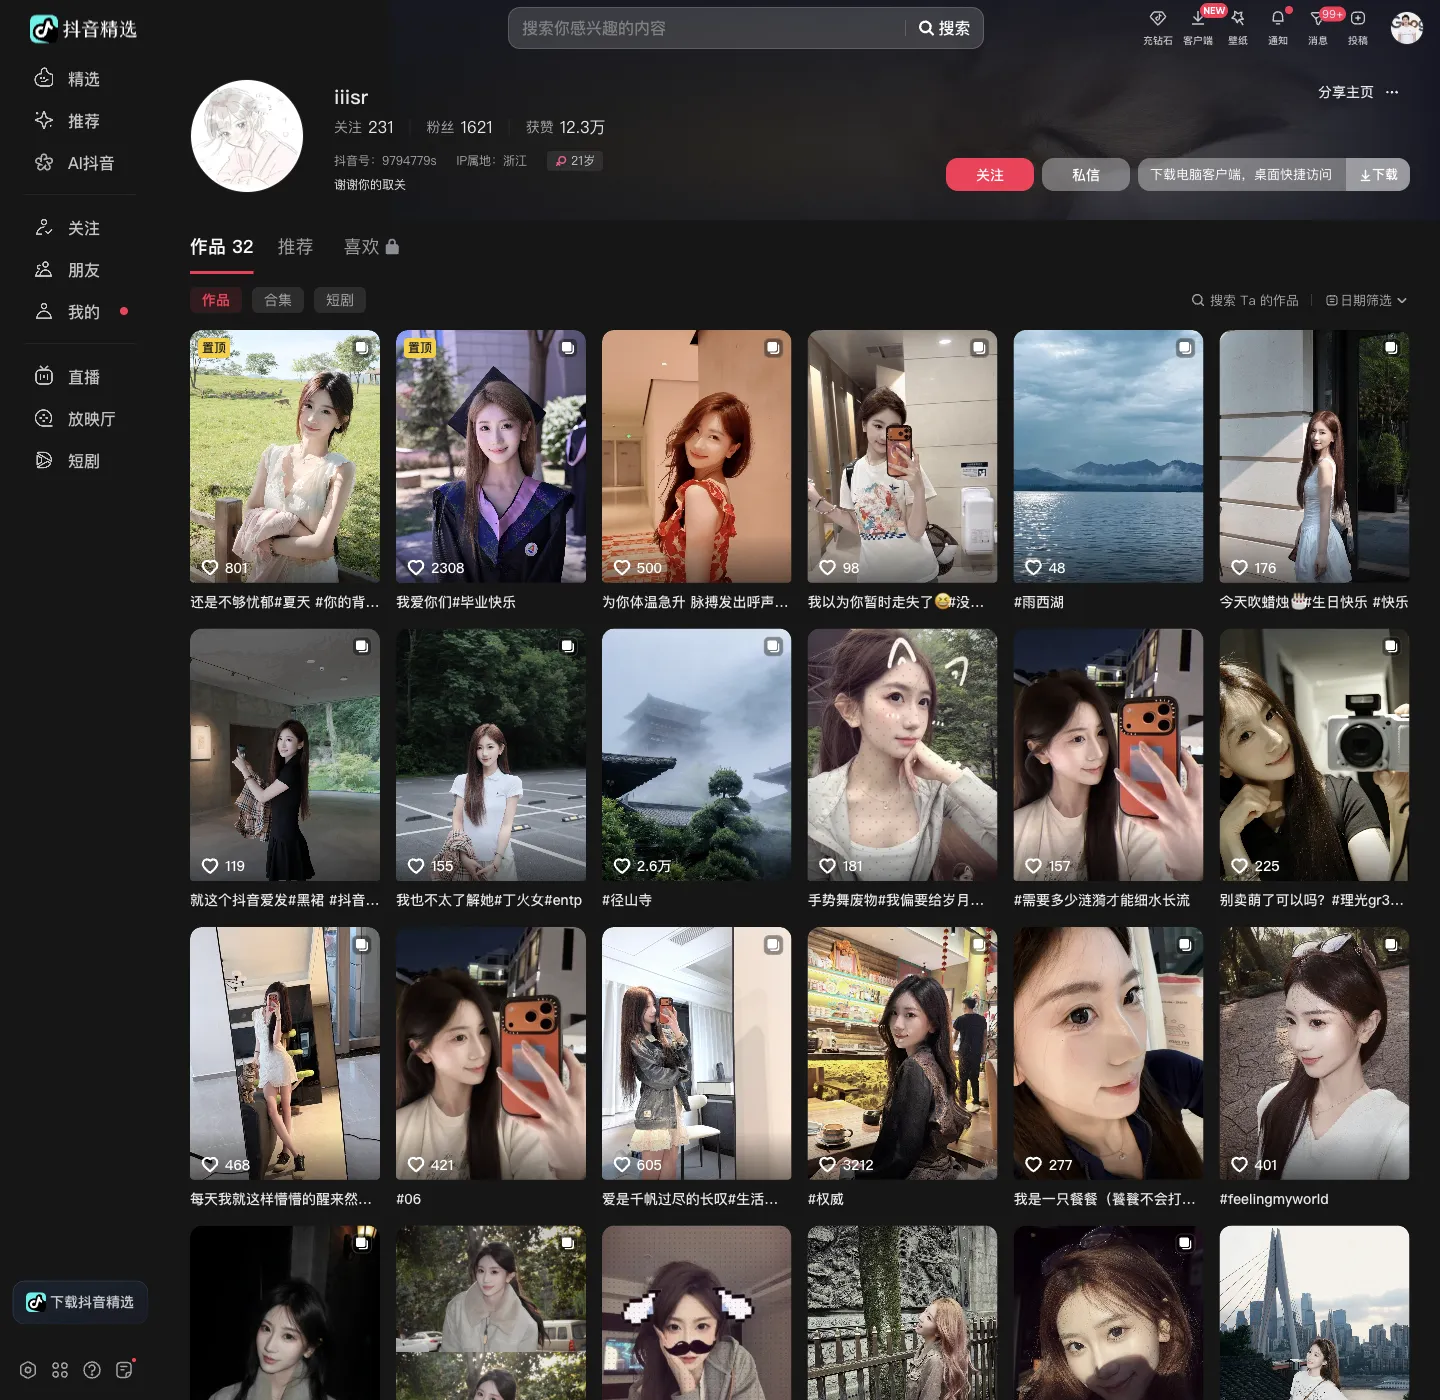1440x1400 pixels.
Task: Click 搜索 Ta 的作品 field
Action: [x=1245, y=300]
